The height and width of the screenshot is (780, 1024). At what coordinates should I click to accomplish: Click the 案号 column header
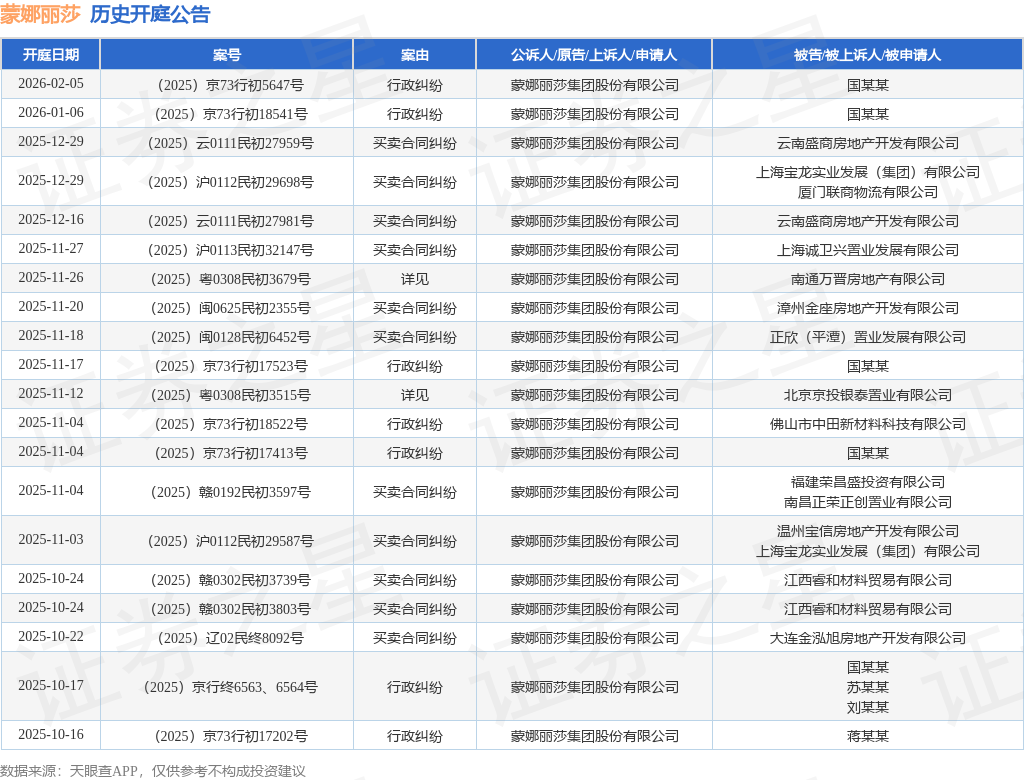[227, 55]
